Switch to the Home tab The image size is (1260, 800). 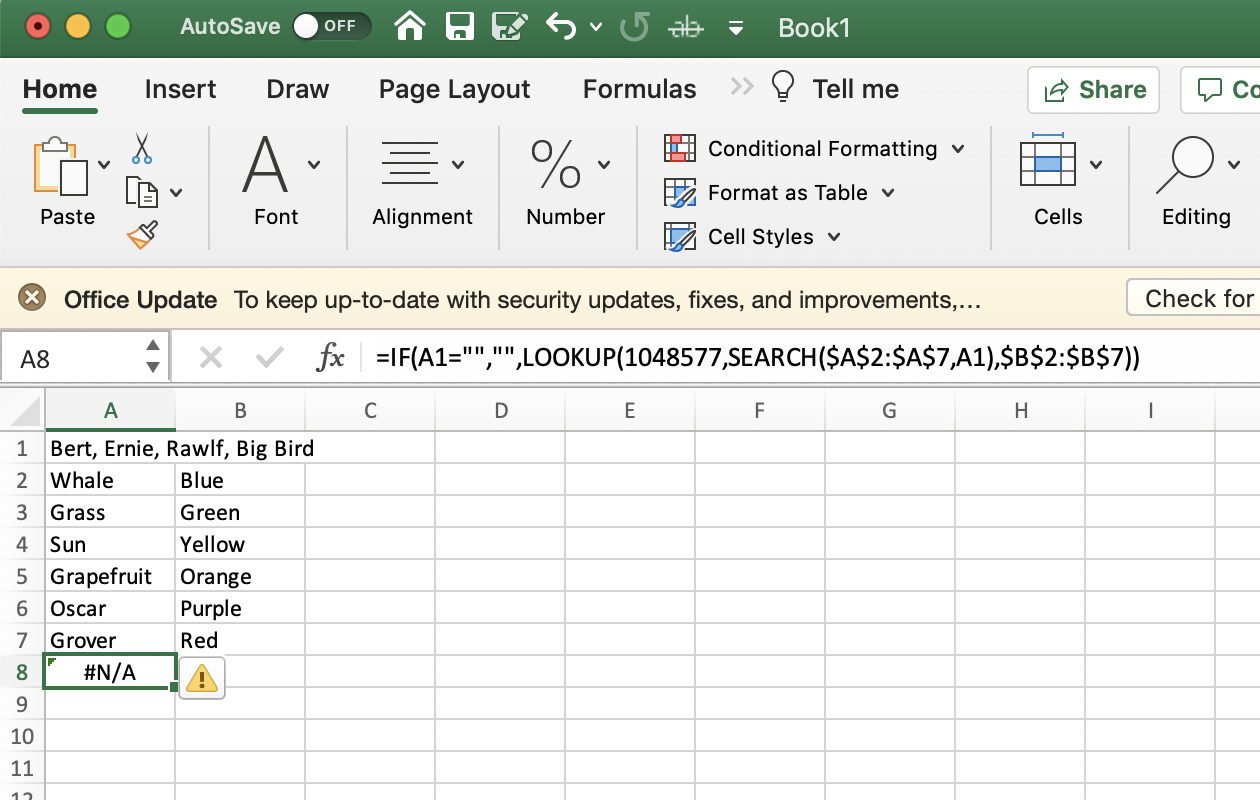(x=60, y=89)
